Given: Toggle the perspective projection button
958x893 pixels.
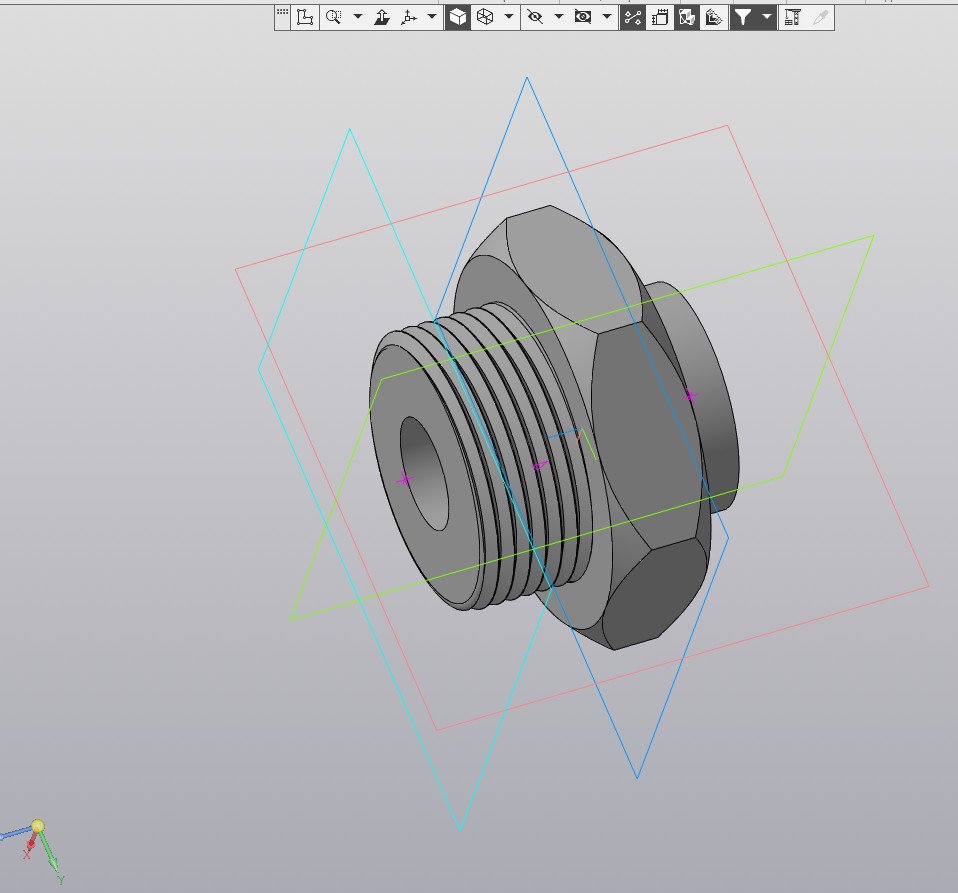Looking at the screenshot, I should tap(660, 17).
